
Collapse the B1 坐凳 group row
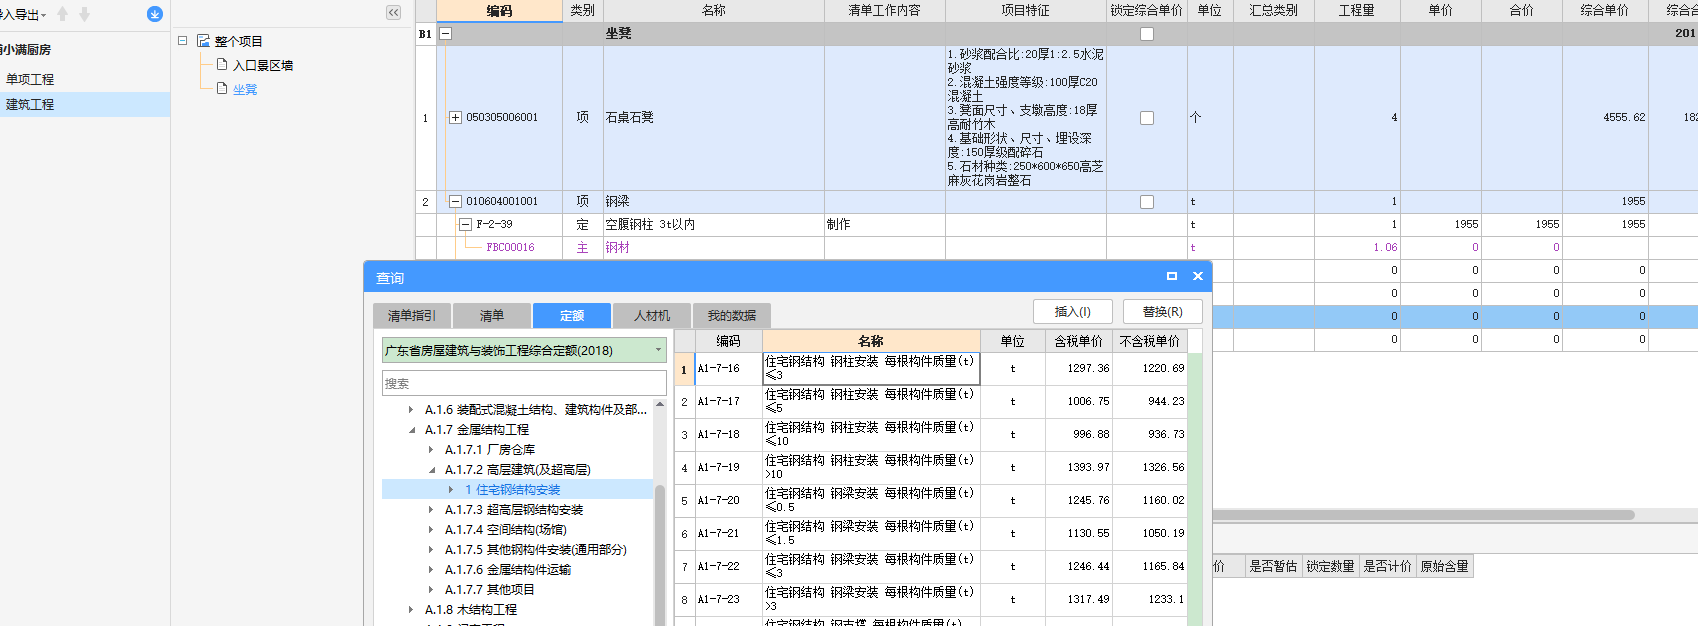tap(446, 33)
